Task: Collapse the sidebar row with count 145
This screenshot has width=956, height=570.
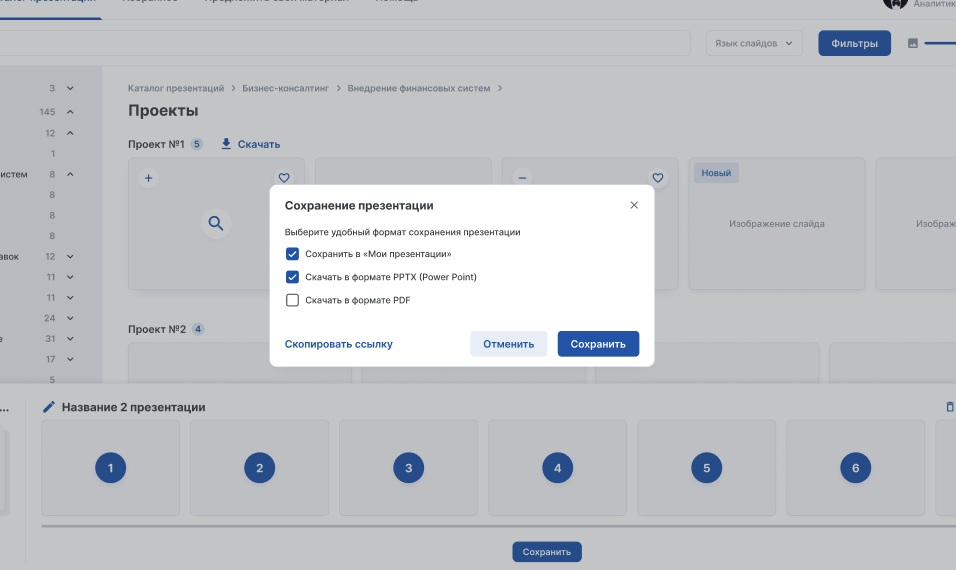Action: click(70, 112)
